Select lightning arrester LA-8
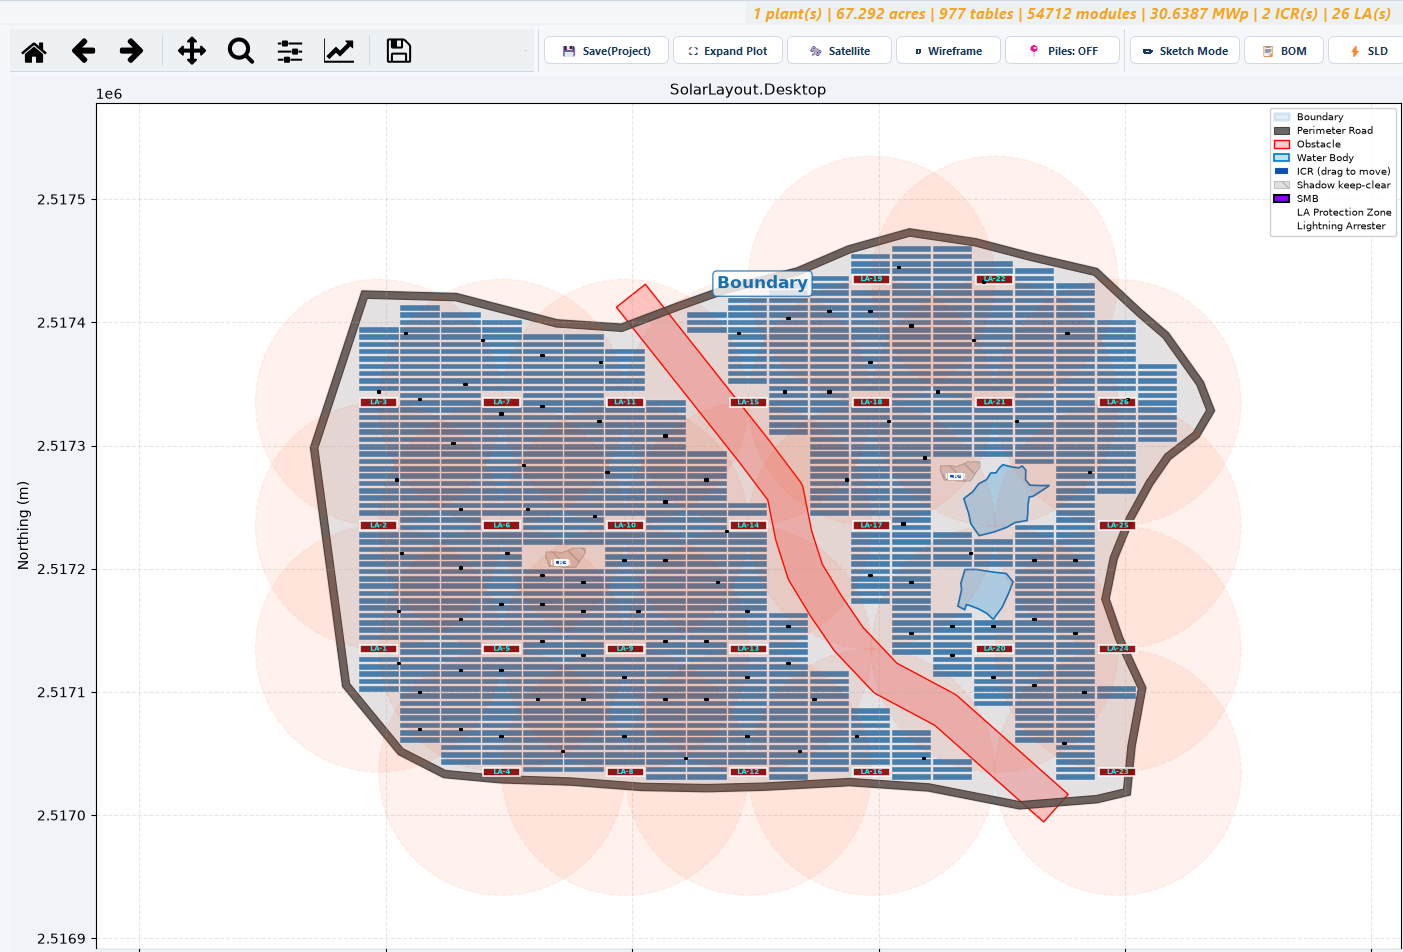Viewport: 1403px width, 952px height. pyautogui.click(x=625, y=772)
